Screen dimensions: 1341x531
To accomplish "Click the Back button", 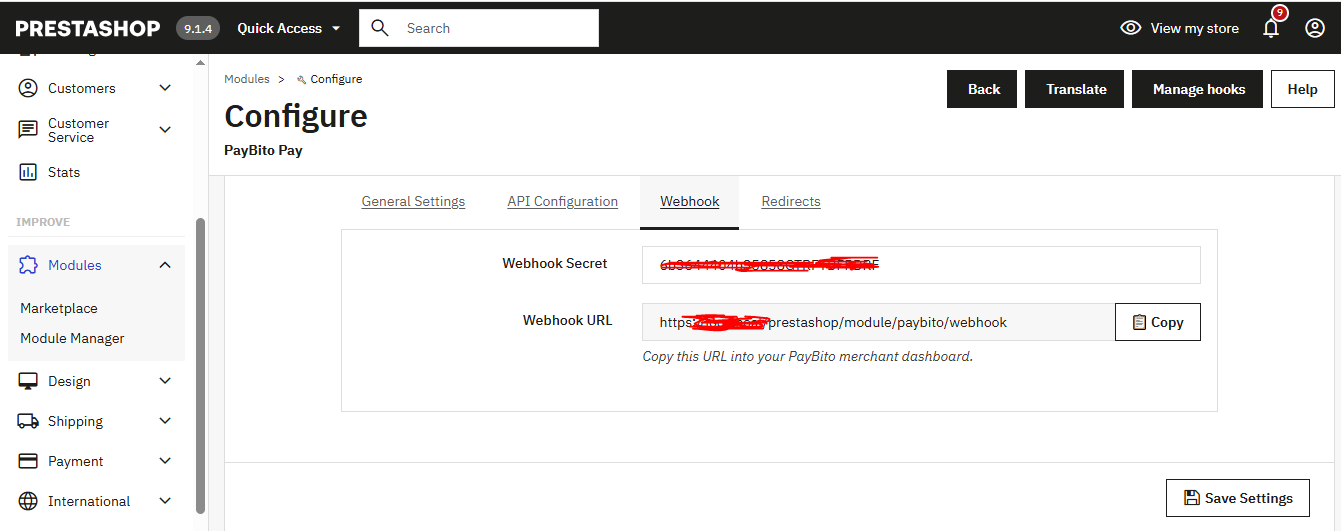I will [984, 89].
